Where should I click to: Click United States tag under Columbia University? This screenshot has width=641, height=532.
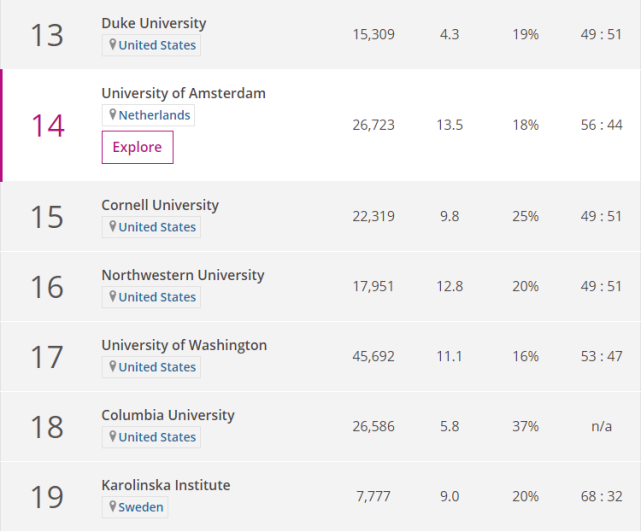(x=157, y=437)
